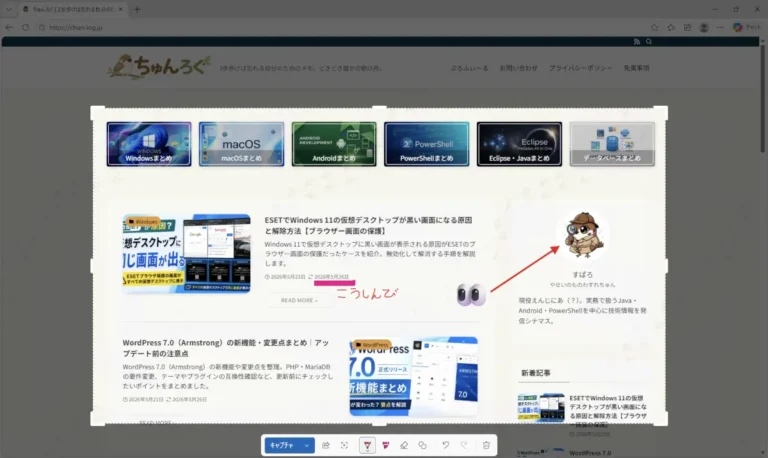Click the browser refresh icon
Viewport: 768px width, 458px height.
coord(25,27)
